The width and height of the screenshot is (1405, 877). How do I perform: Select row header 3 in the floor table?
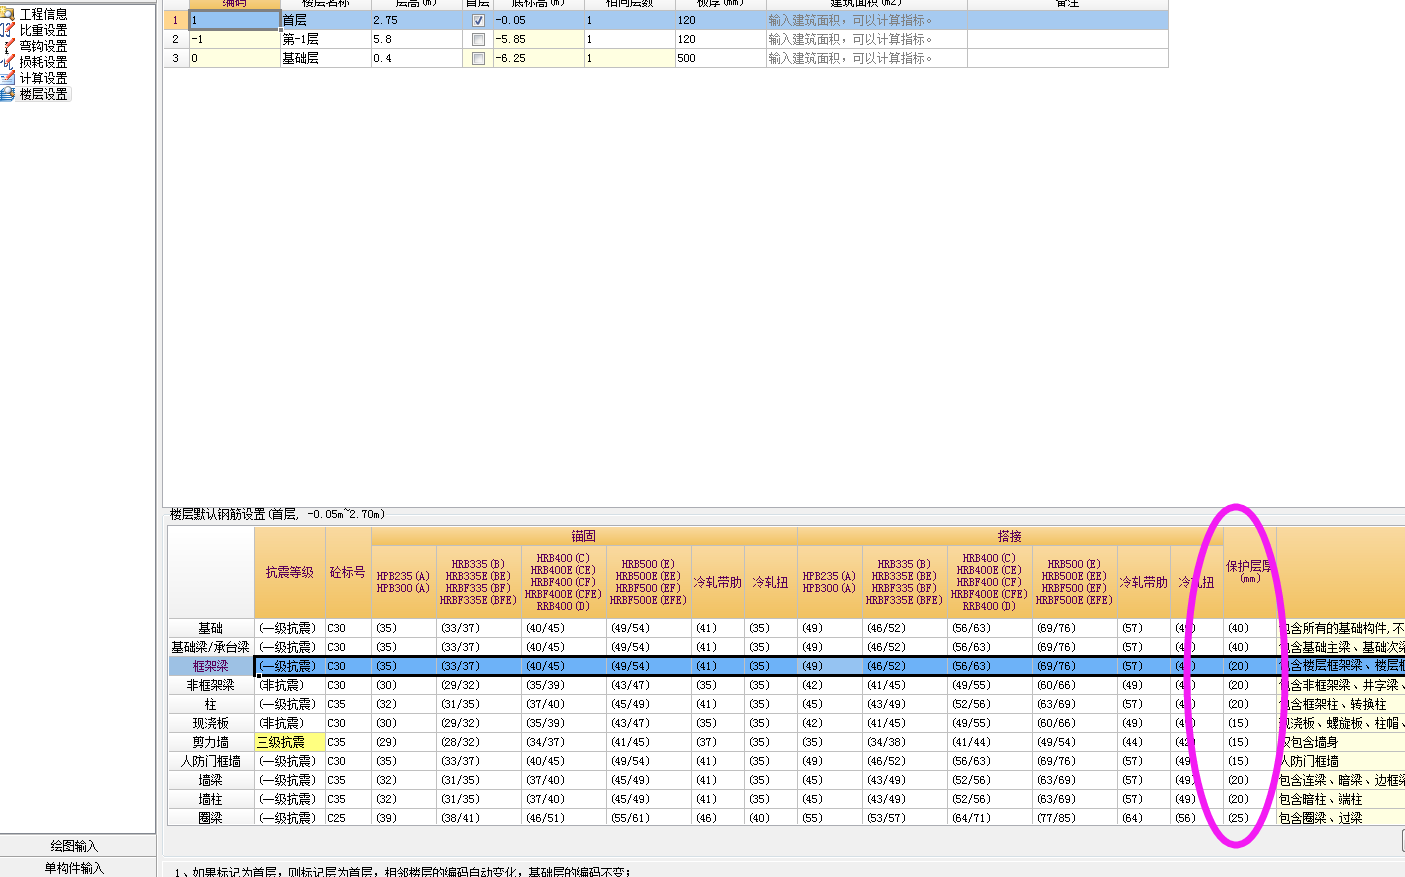[x=175, y=58]
